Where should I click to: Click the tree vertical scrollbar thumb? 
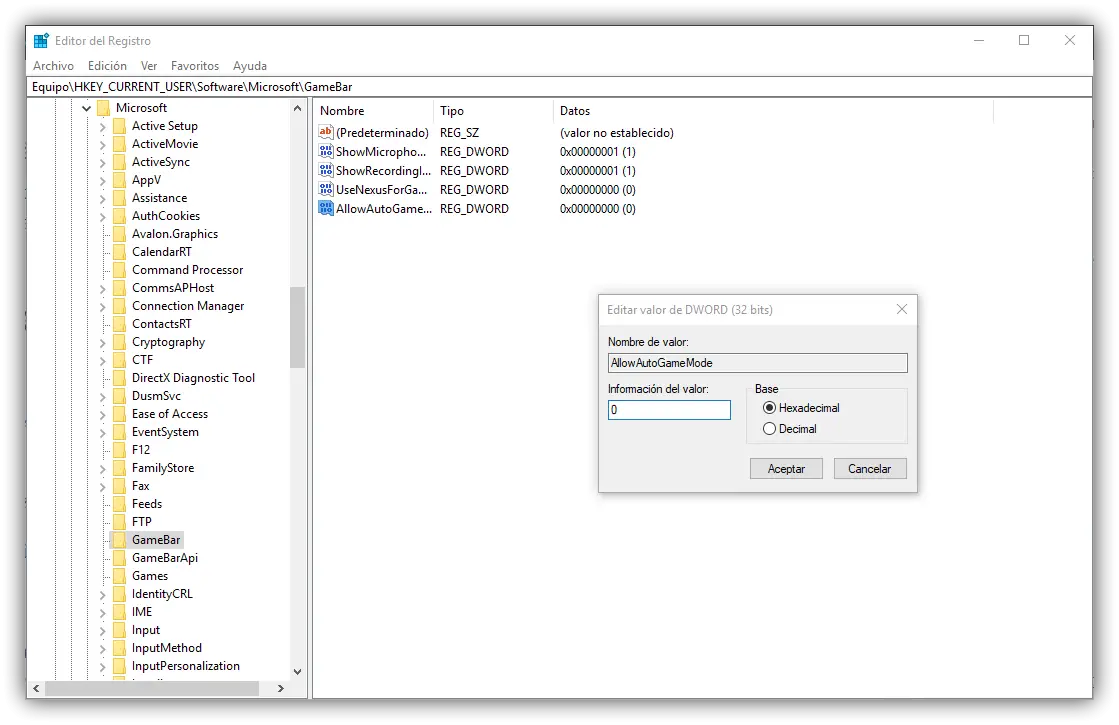point(297,327)
